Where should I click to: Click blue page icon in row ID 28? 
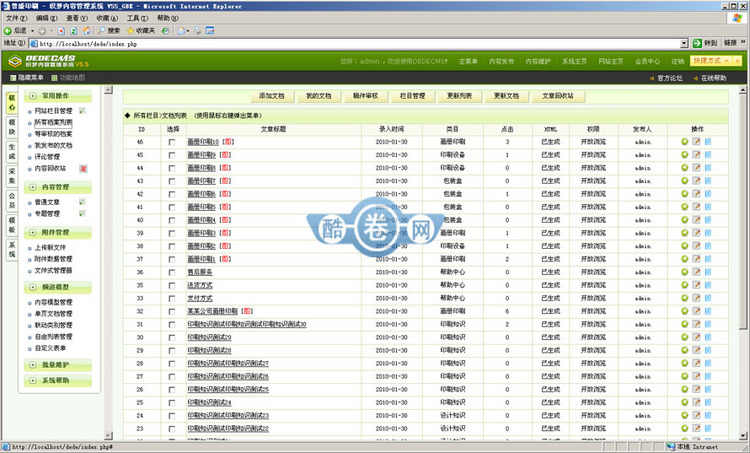(708, 364)
